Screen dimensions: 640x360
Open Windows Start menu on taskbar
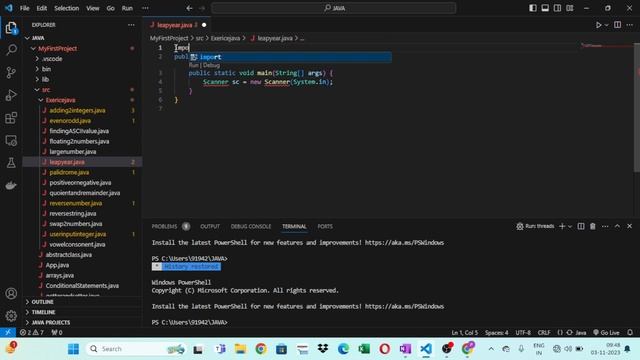[73, 349]
